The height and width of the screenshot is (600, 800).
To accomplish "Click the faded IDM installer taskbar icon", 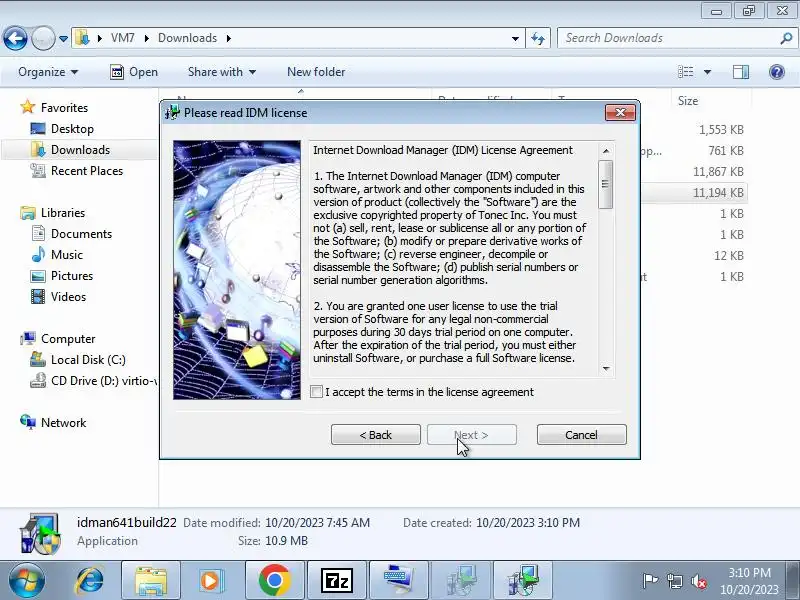I will click(461, 580).
